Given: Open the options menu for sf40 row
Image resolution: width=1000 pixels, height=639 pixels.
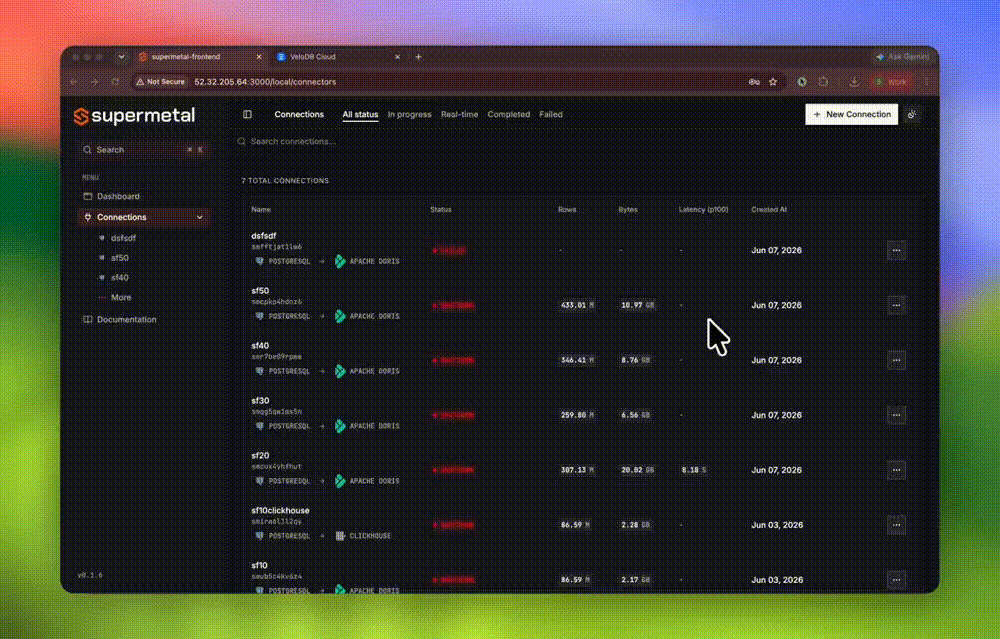Looking at the screenshot, I should pyautogui.click(x=896, y=360).
